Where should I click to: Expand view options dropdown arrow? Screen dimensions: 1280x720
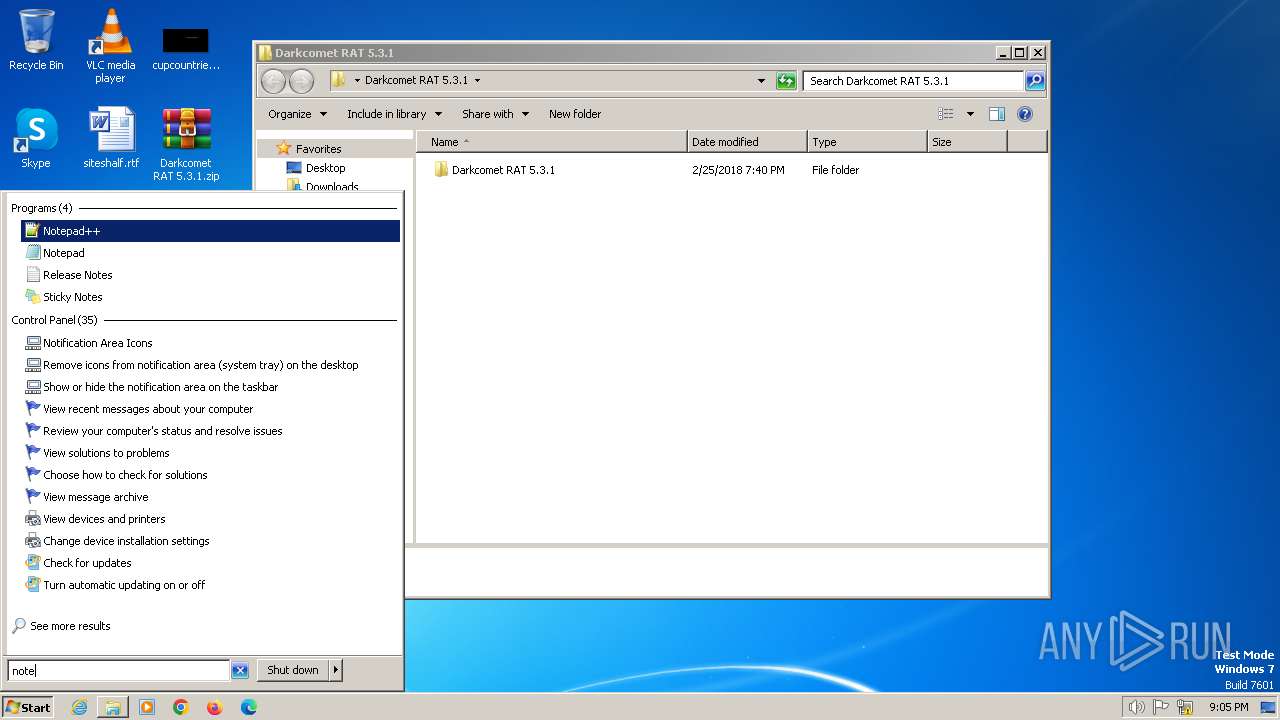(x=970, y=114)
